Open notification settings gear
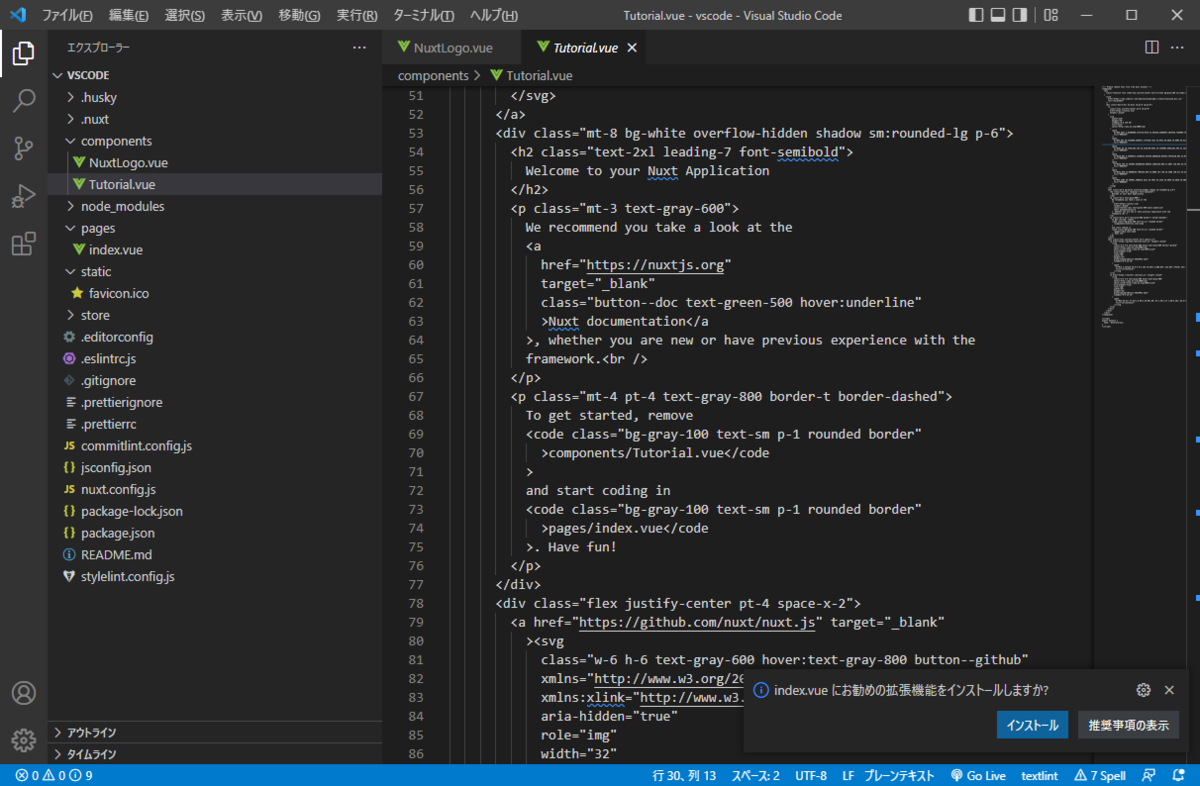Screen dimensions: 1200x786 tap(1144, 690)
